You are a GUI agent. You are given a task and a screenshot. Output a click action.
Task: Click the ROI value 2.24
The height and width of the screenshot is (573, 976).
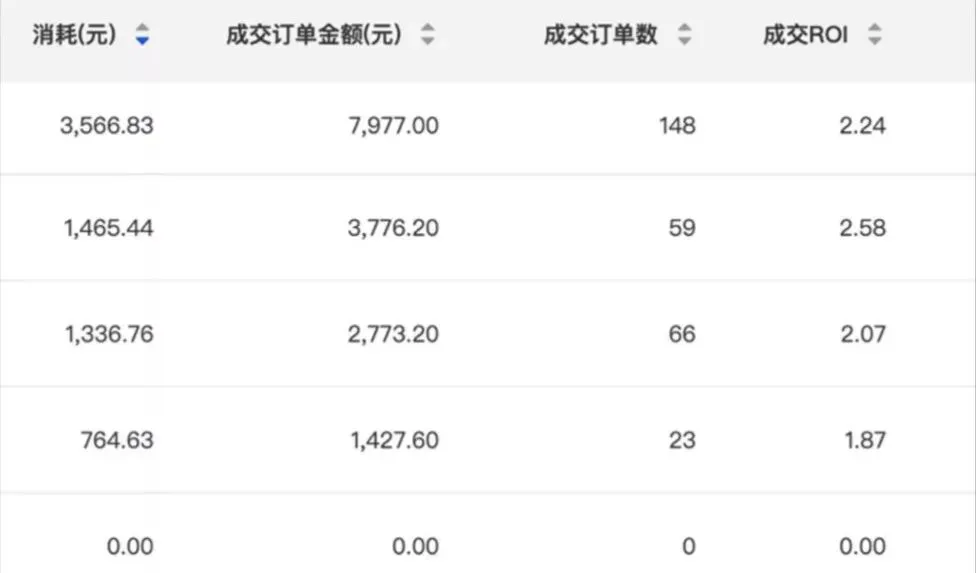click(x=862, y=126)
